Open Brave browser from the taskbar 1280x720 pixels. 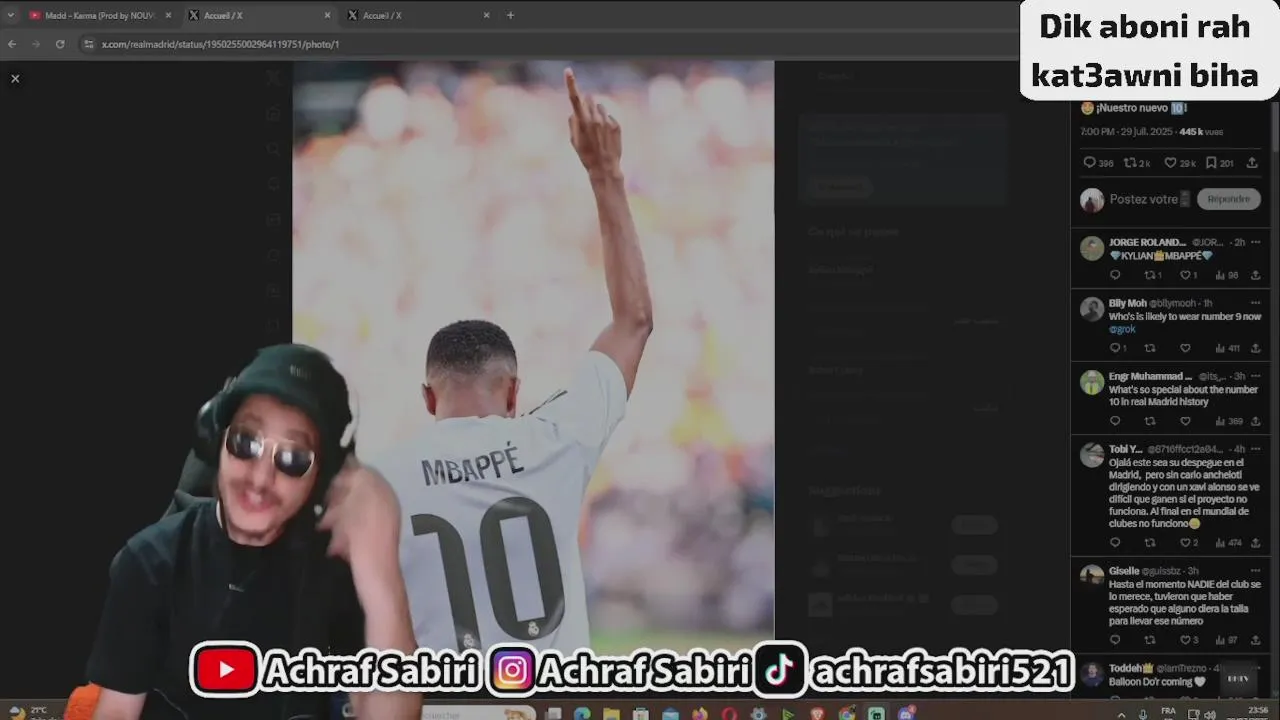817,713
